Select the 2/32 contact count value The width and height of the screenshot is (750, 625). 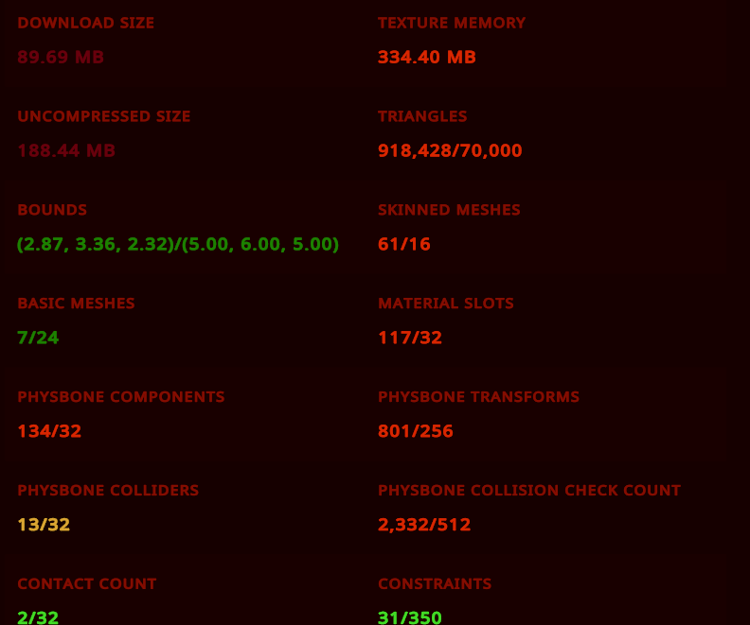coord(38,617)
